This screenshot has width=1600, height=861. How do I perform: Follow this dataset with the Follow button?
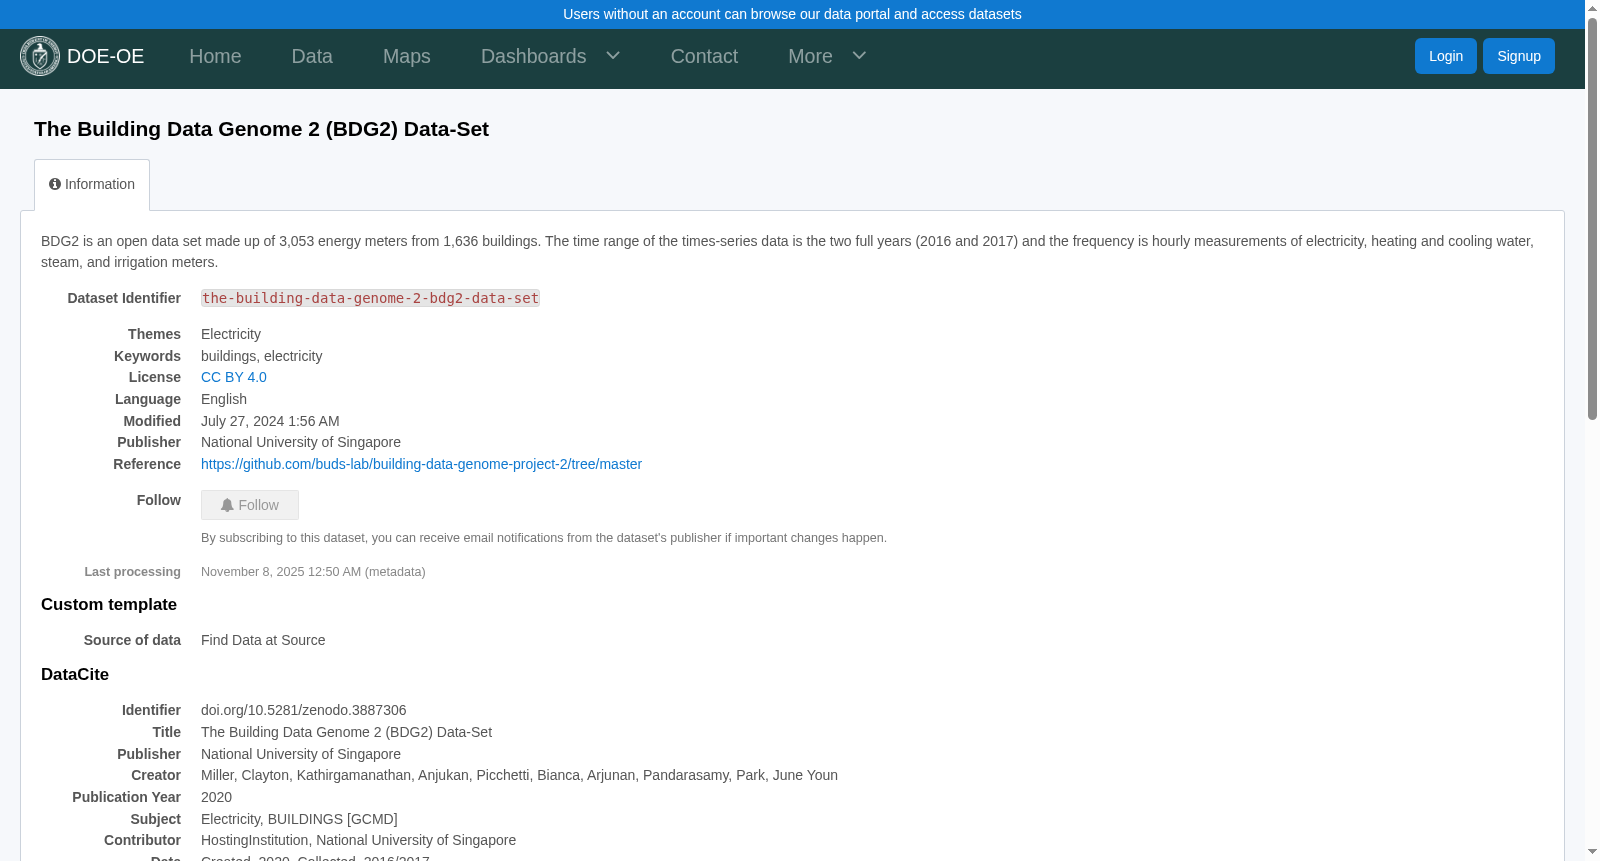pos(250,505)
